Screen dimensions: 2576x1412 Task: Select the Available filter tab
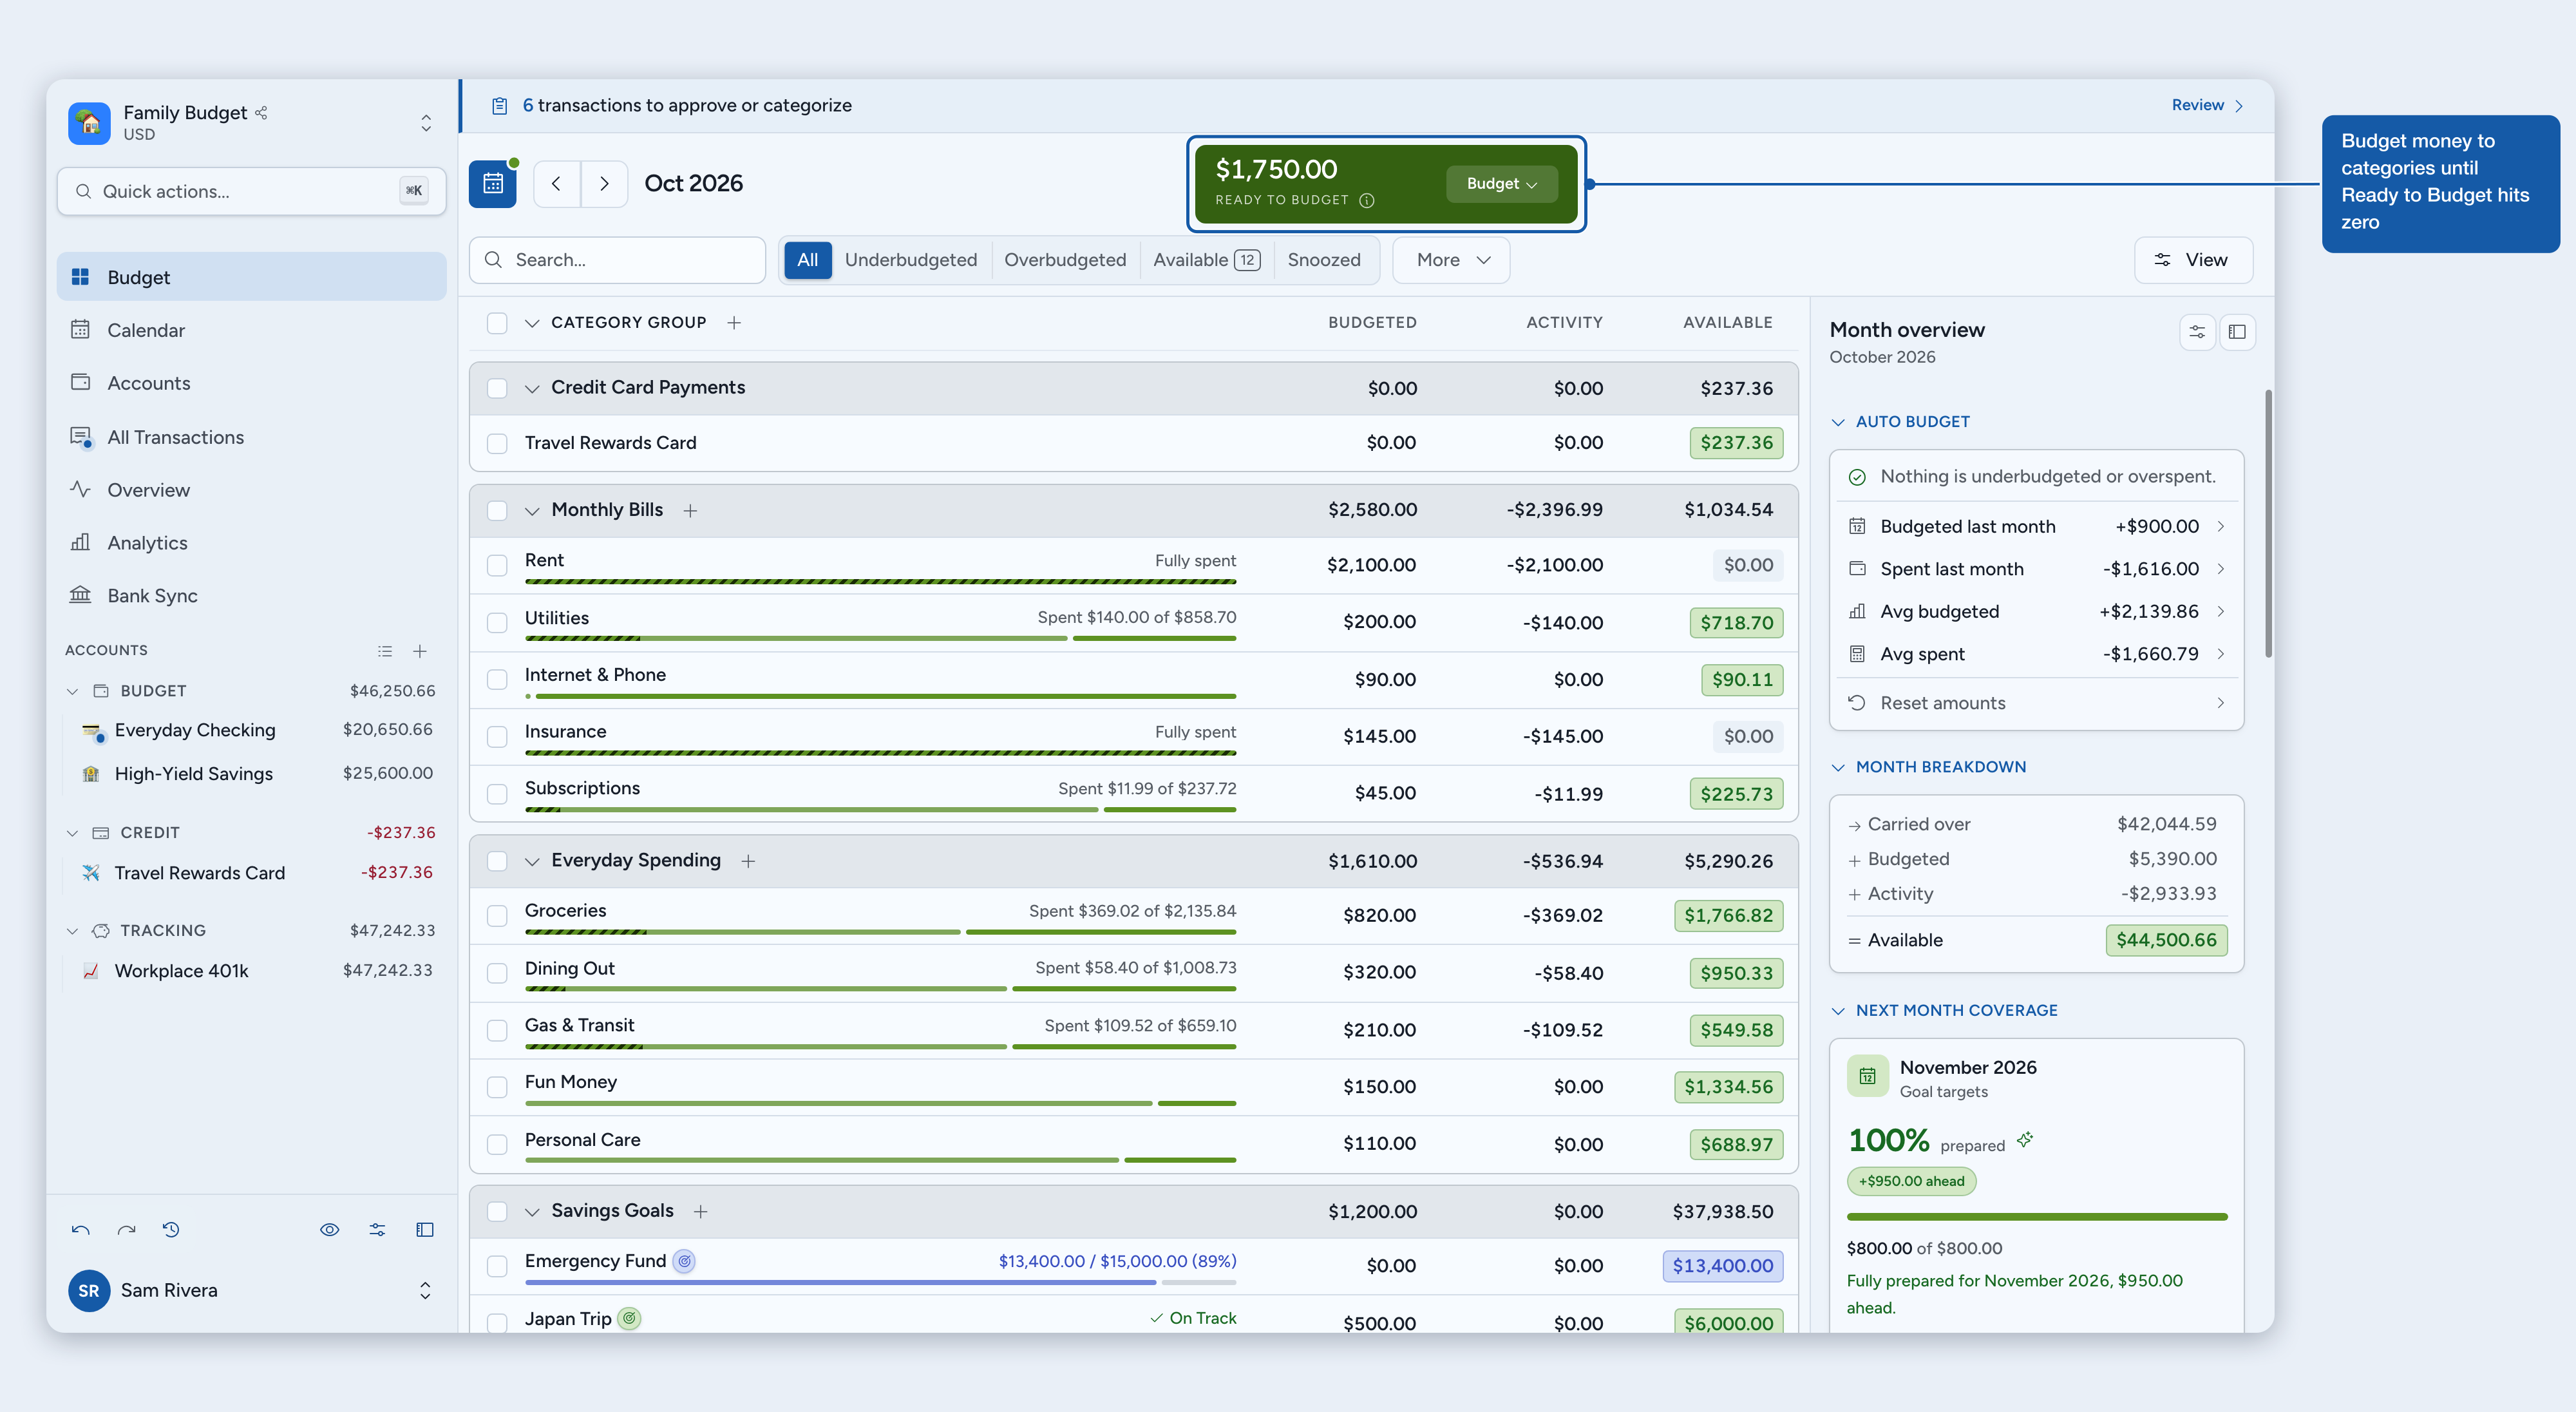point(1206,260)
